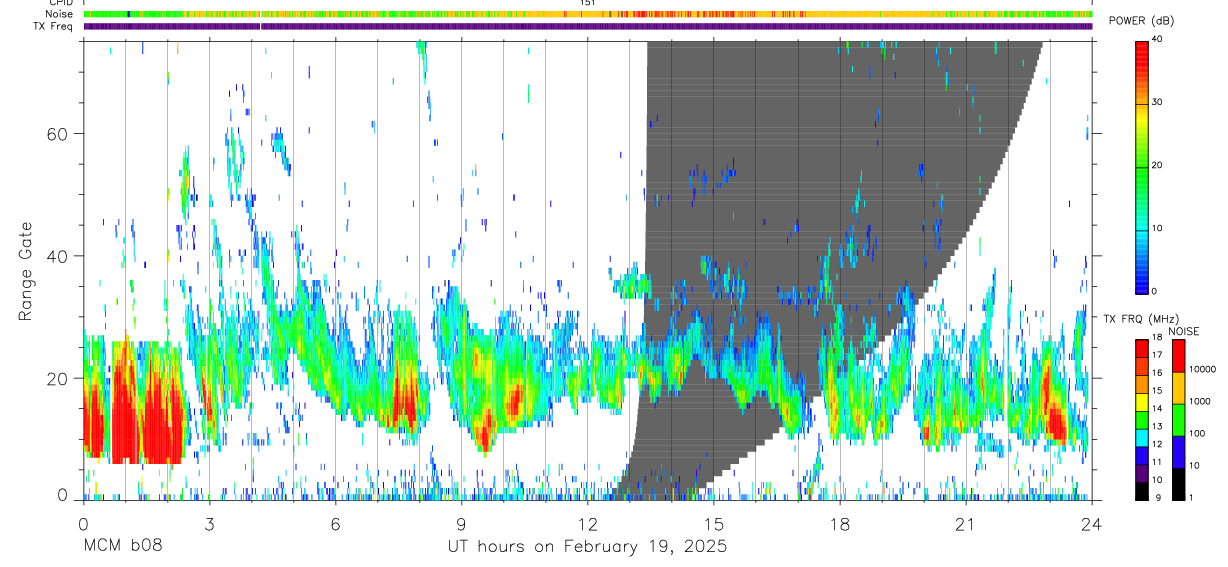Click the red top swatch of the noise legend
Screen dimensions: 1228x567
(x=1178, y=356)
